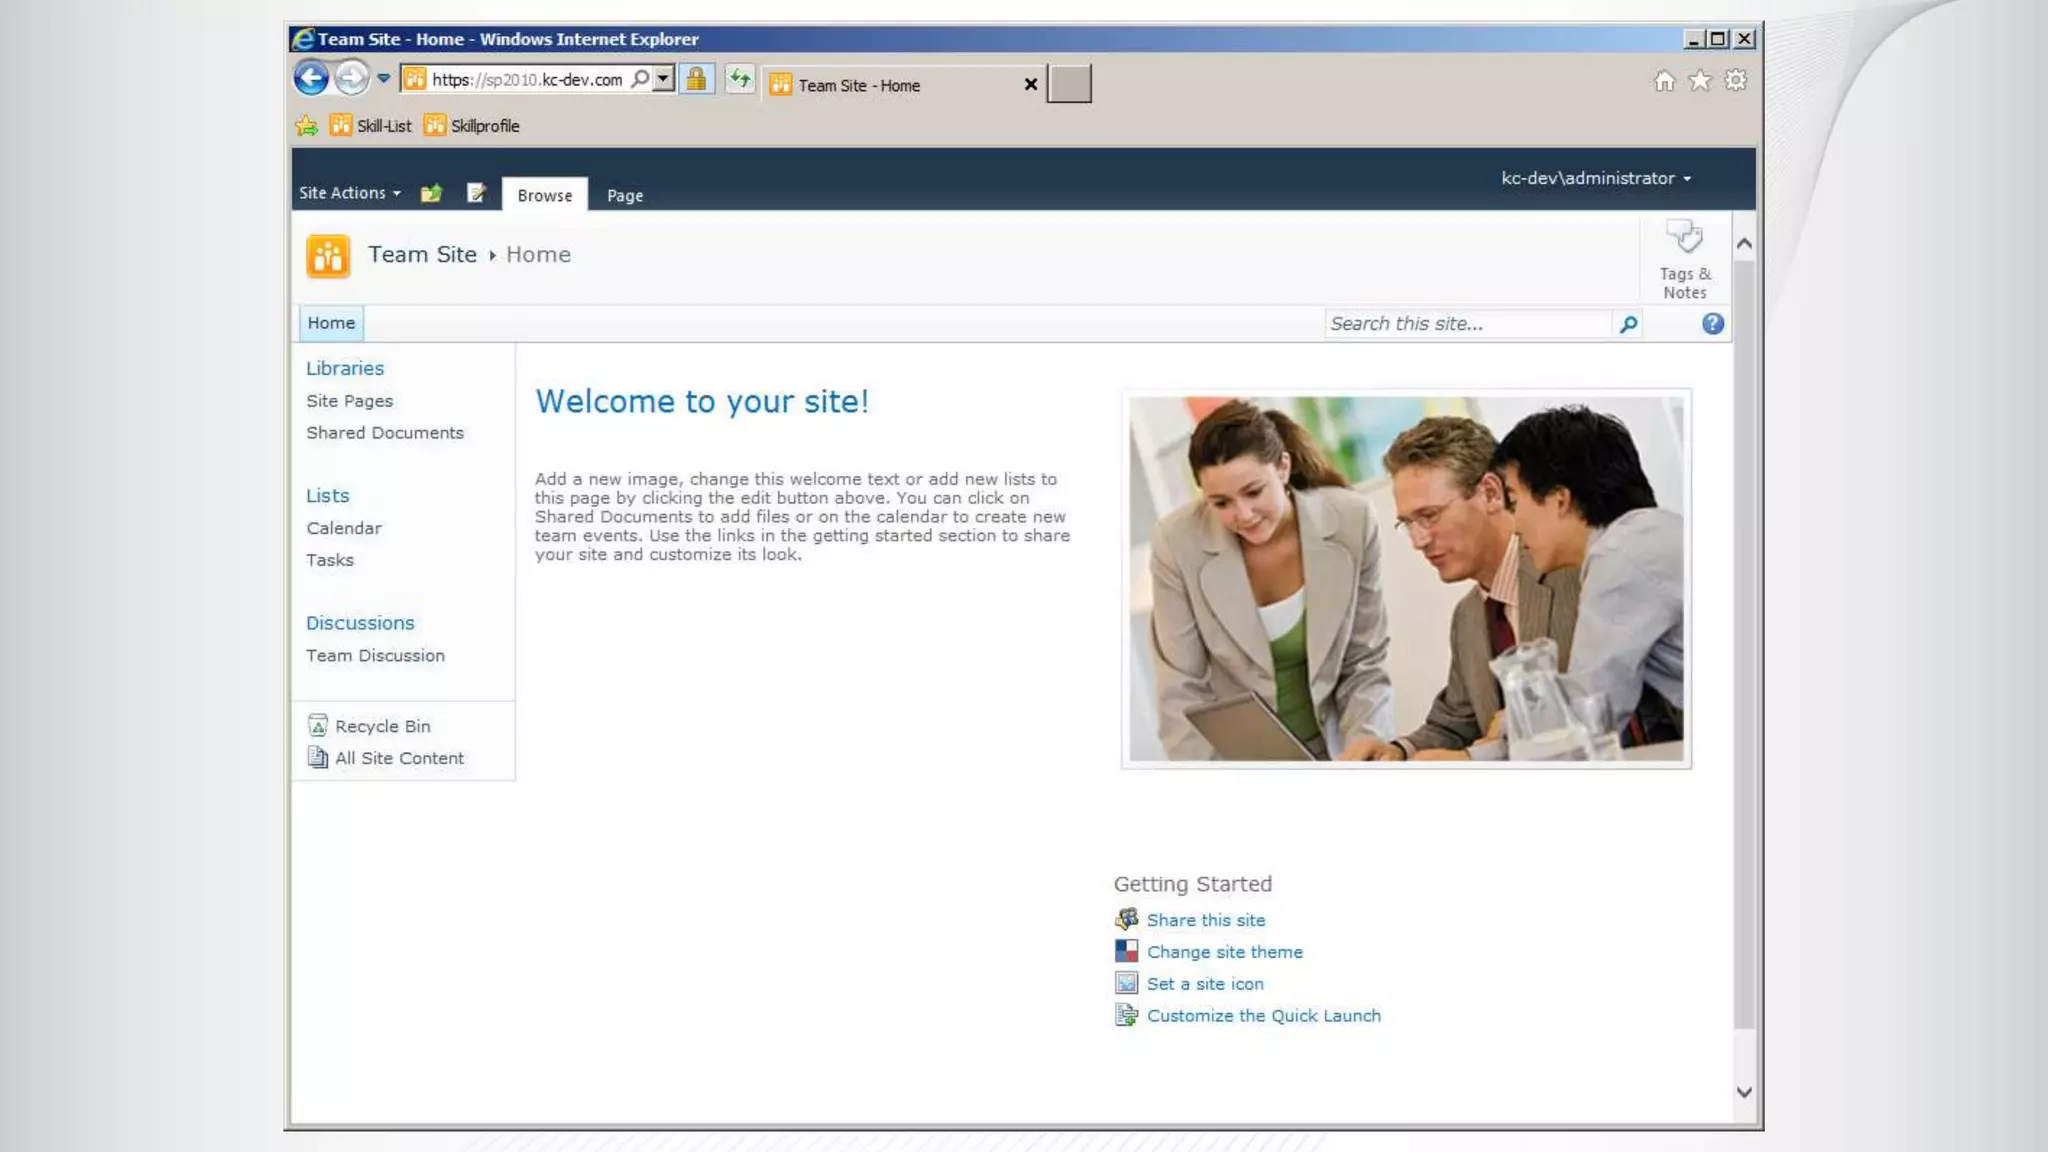Click the Navigate Up folder icon
Image resolution: width=2048 pixels, height=1152 pixels.
431,193
